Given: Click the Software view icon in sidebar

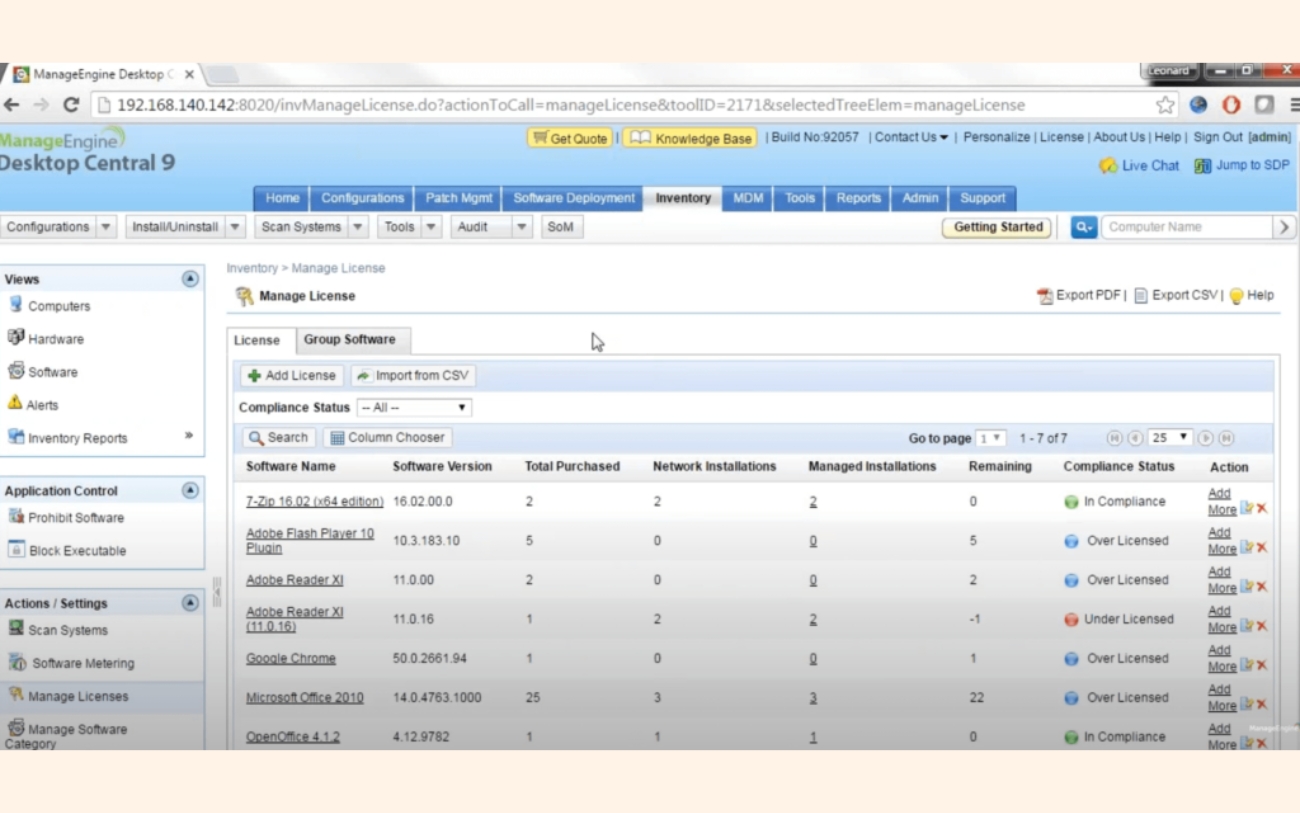Looking at the screenshot, I should [x=15, y=370].
